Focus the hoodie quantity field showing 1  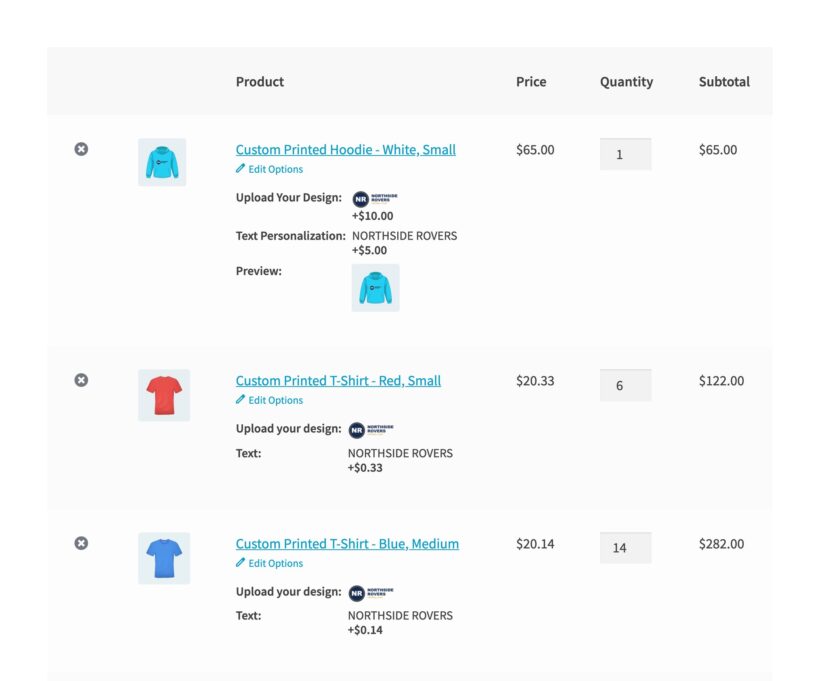pyautogui.click(x=625, y=154)
